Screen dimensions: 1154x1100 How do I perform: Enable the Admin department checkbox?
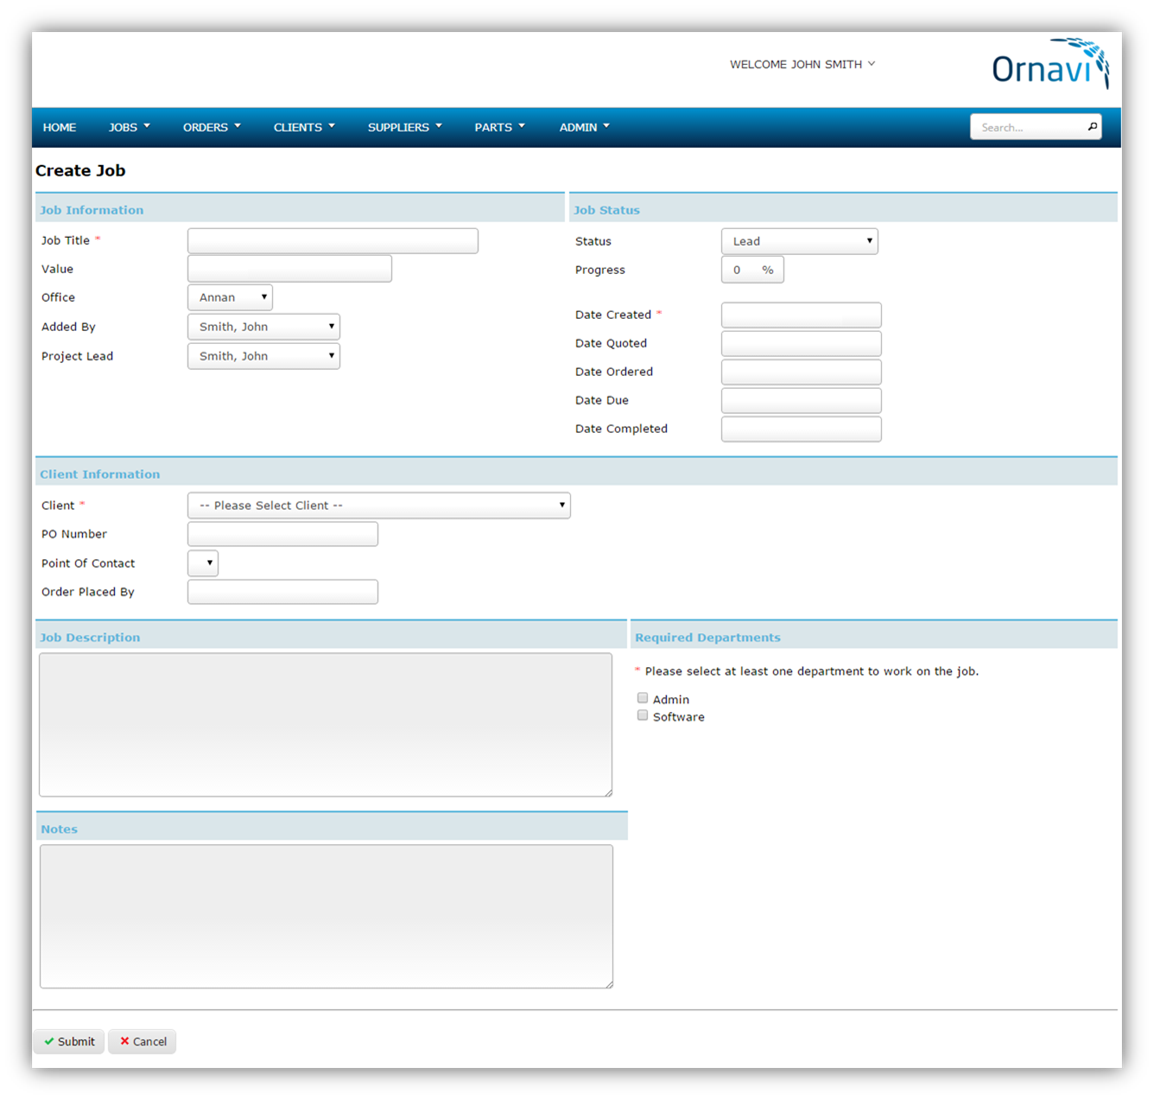[643, 698]
